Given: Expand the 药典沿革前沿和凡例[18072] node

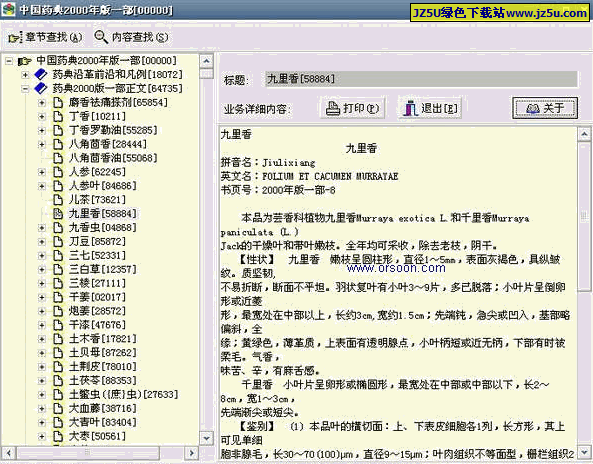Looking at the screenshot, I should (x=25, y=74).
